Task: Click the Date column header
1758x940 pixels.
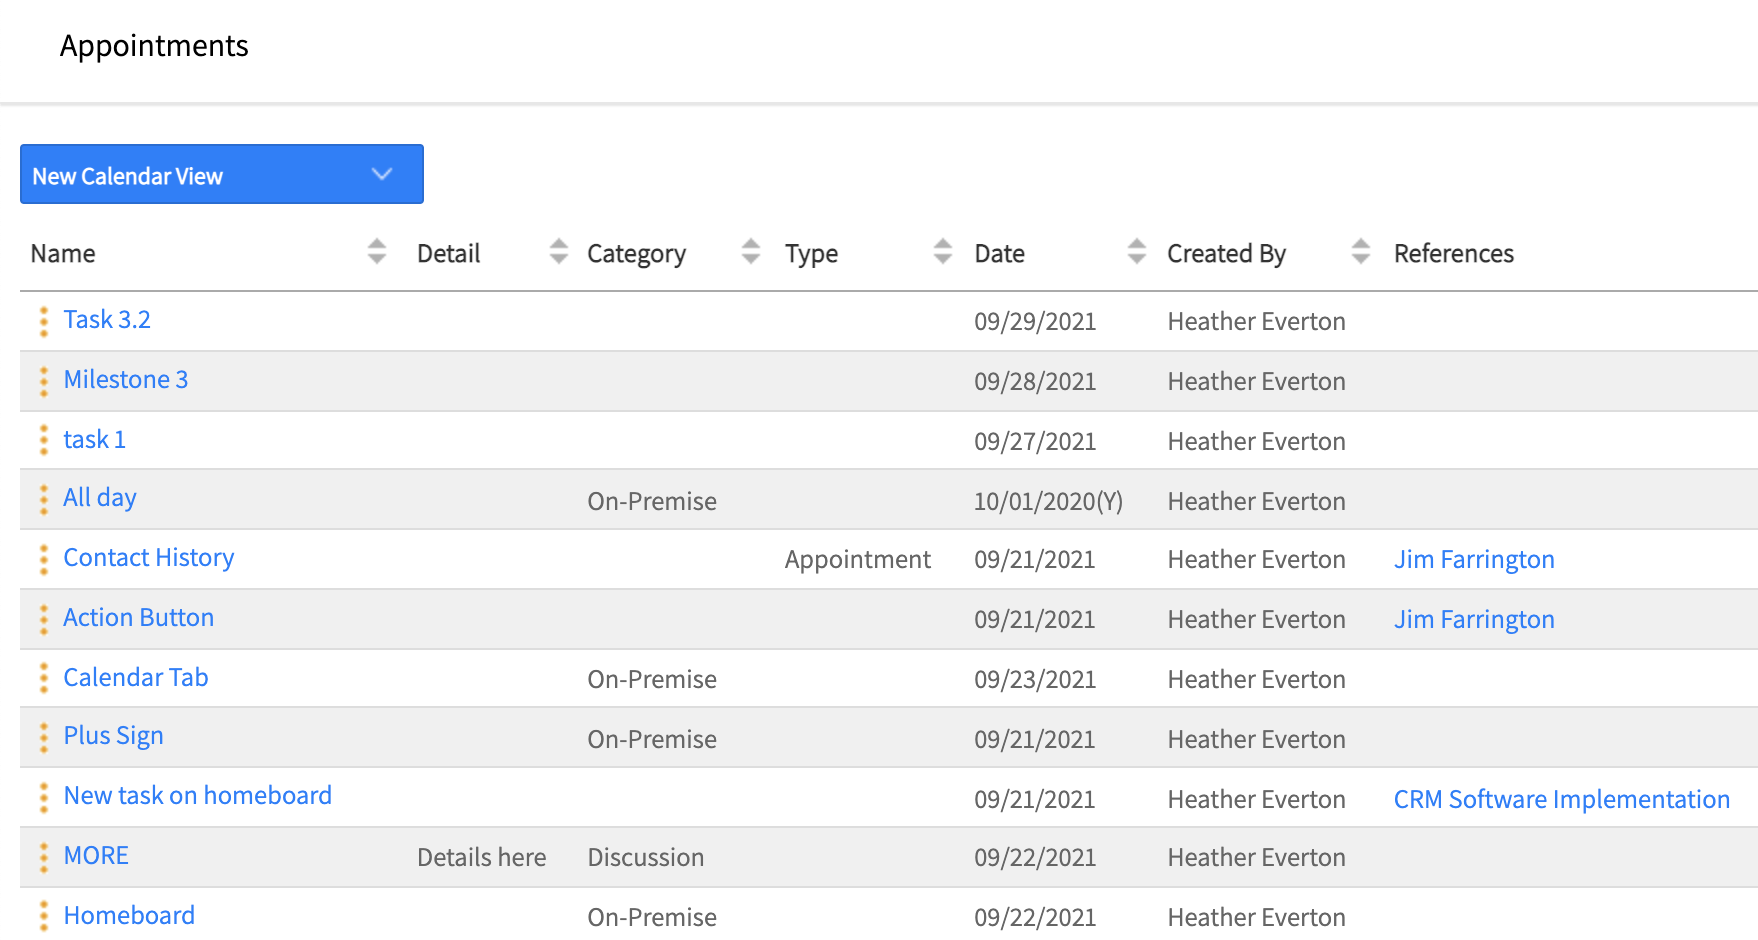Action: [x=1000, y=254]
